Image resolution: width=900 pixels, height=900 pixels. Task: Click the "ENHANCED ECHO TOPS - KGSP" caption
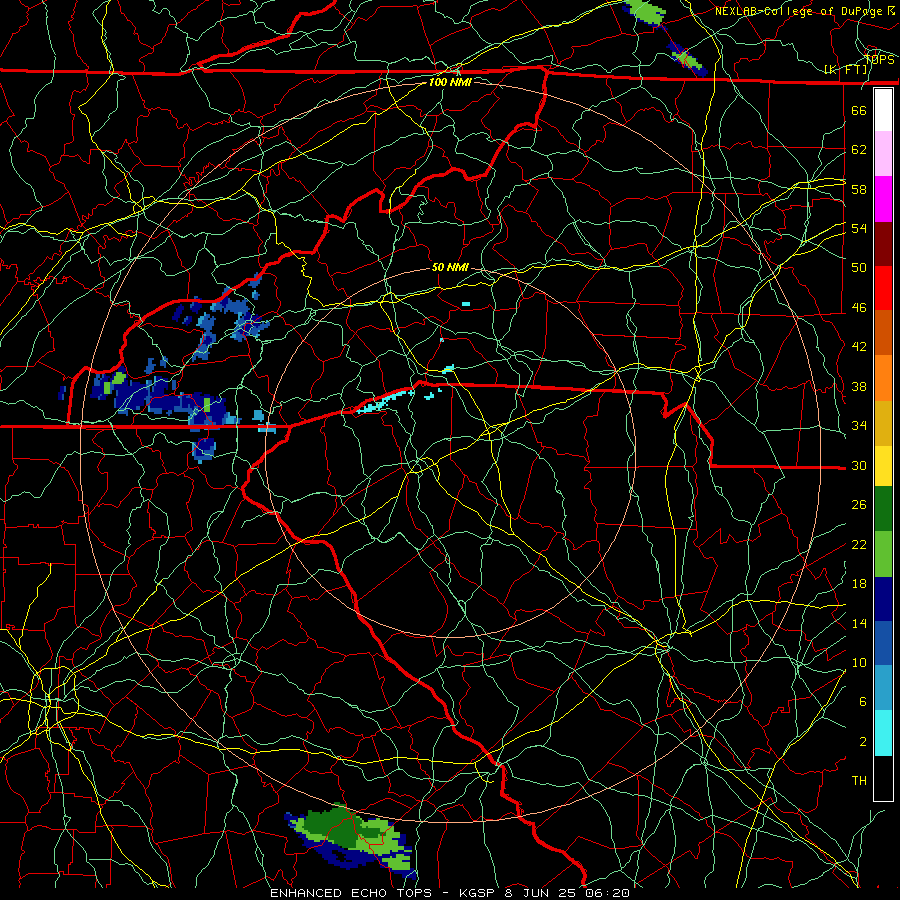coord(385,893)
